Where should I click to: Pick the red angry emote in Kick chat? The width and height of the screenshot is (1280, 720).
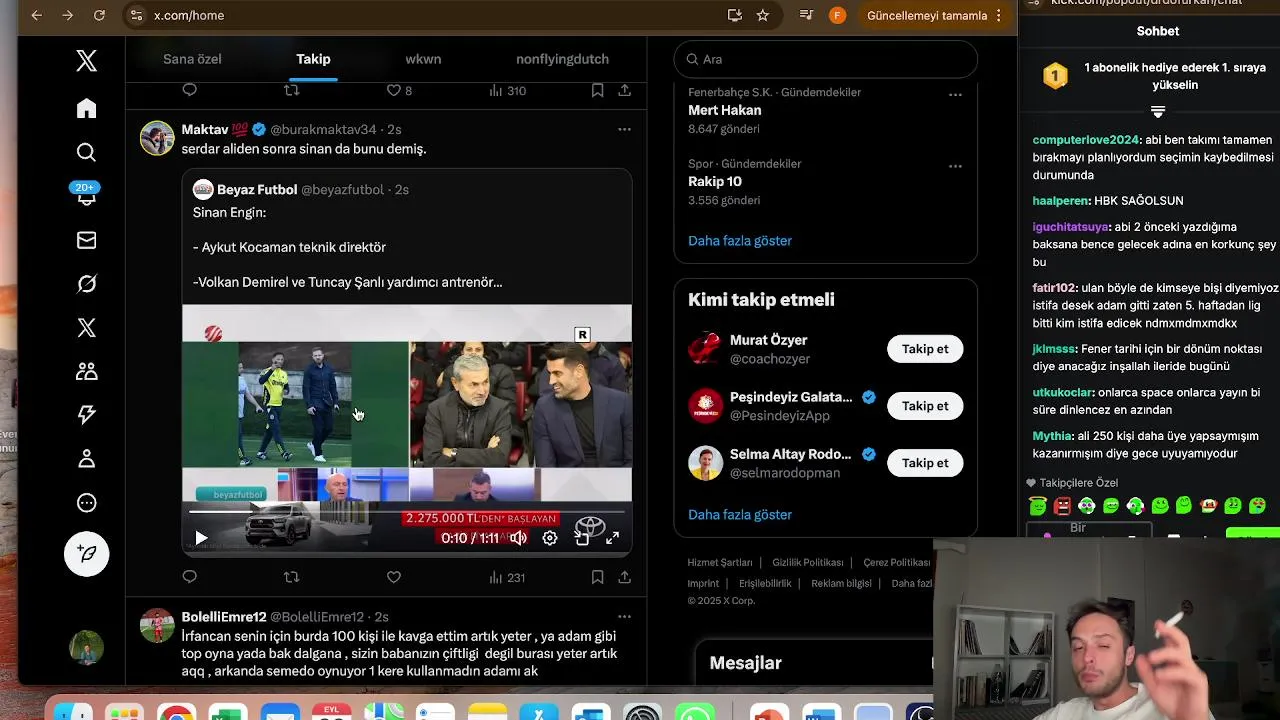pos(1062,506)
